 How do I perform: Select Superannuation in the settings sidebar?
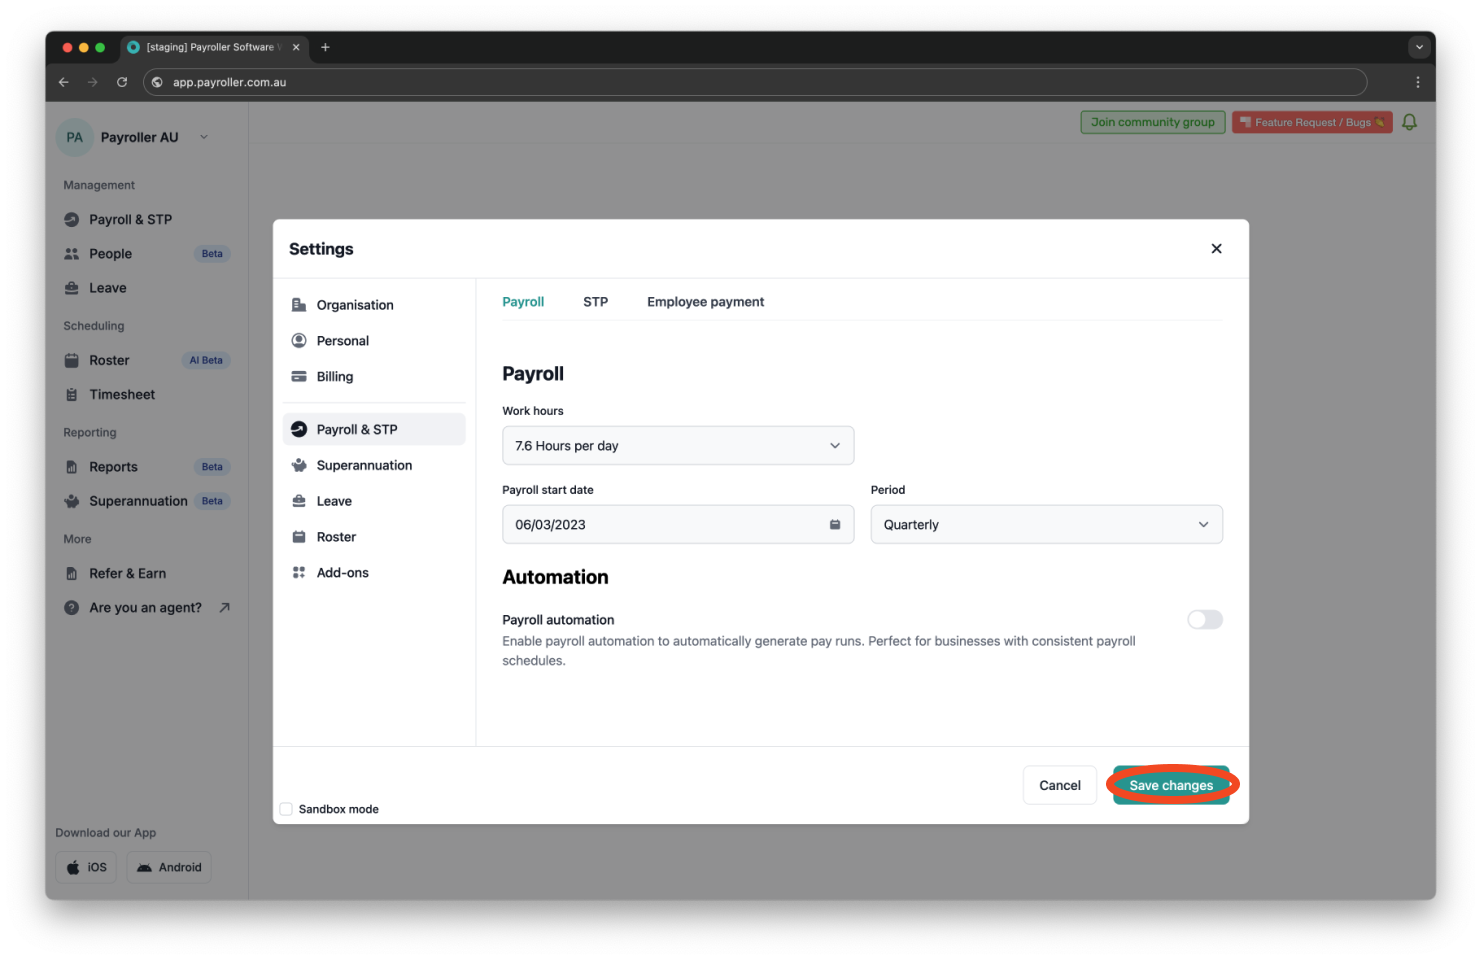(x=364, y=465)
